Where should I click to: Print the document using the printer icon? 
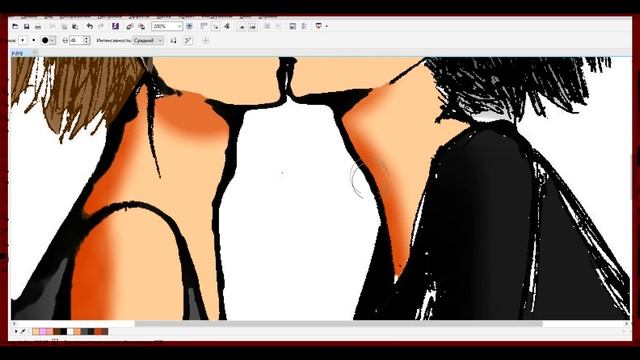point(38,27)
